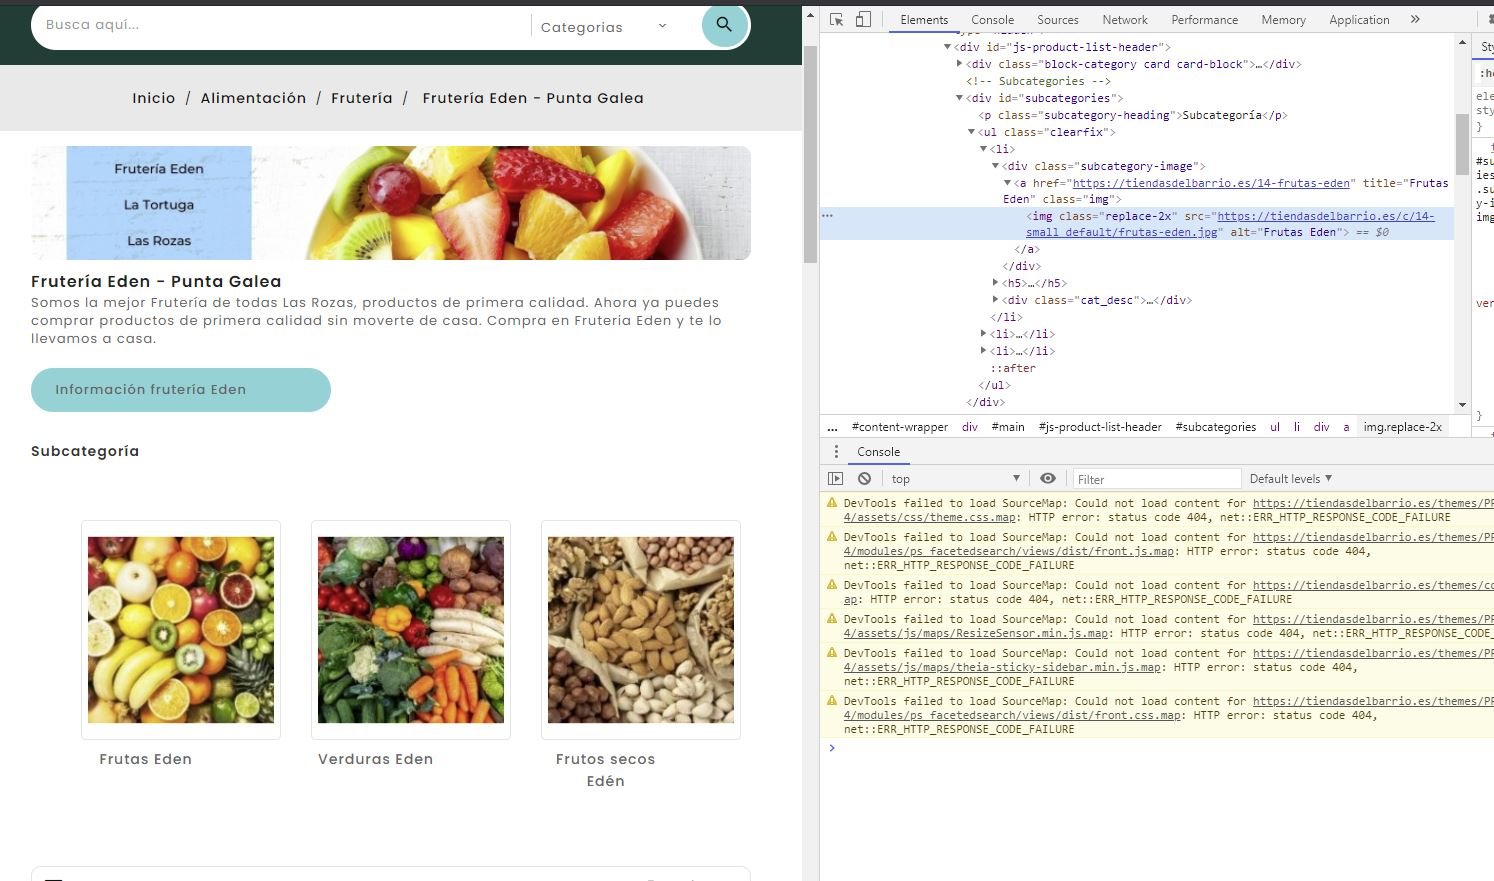Viewport: 1494px width, 881px height.
Task: Click the Subcategoría heading on the page
Action: point(85,451)
